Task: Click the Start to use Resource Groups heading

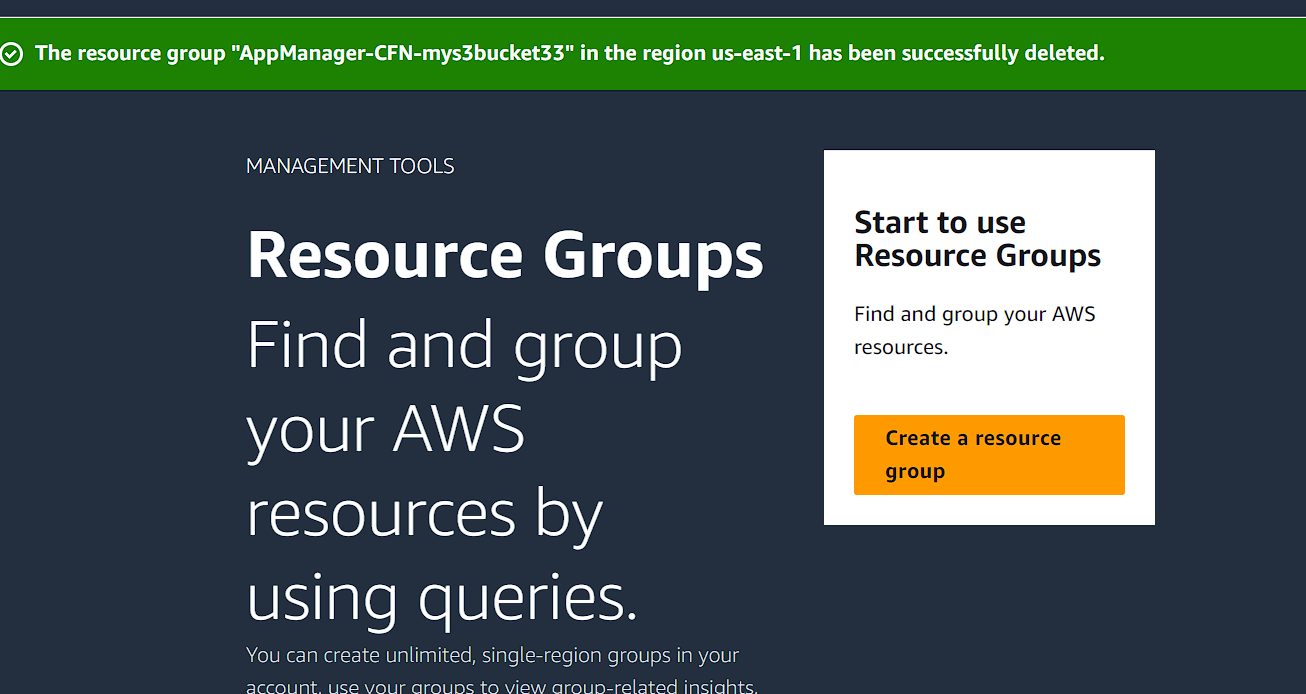Action: point(978,239)
